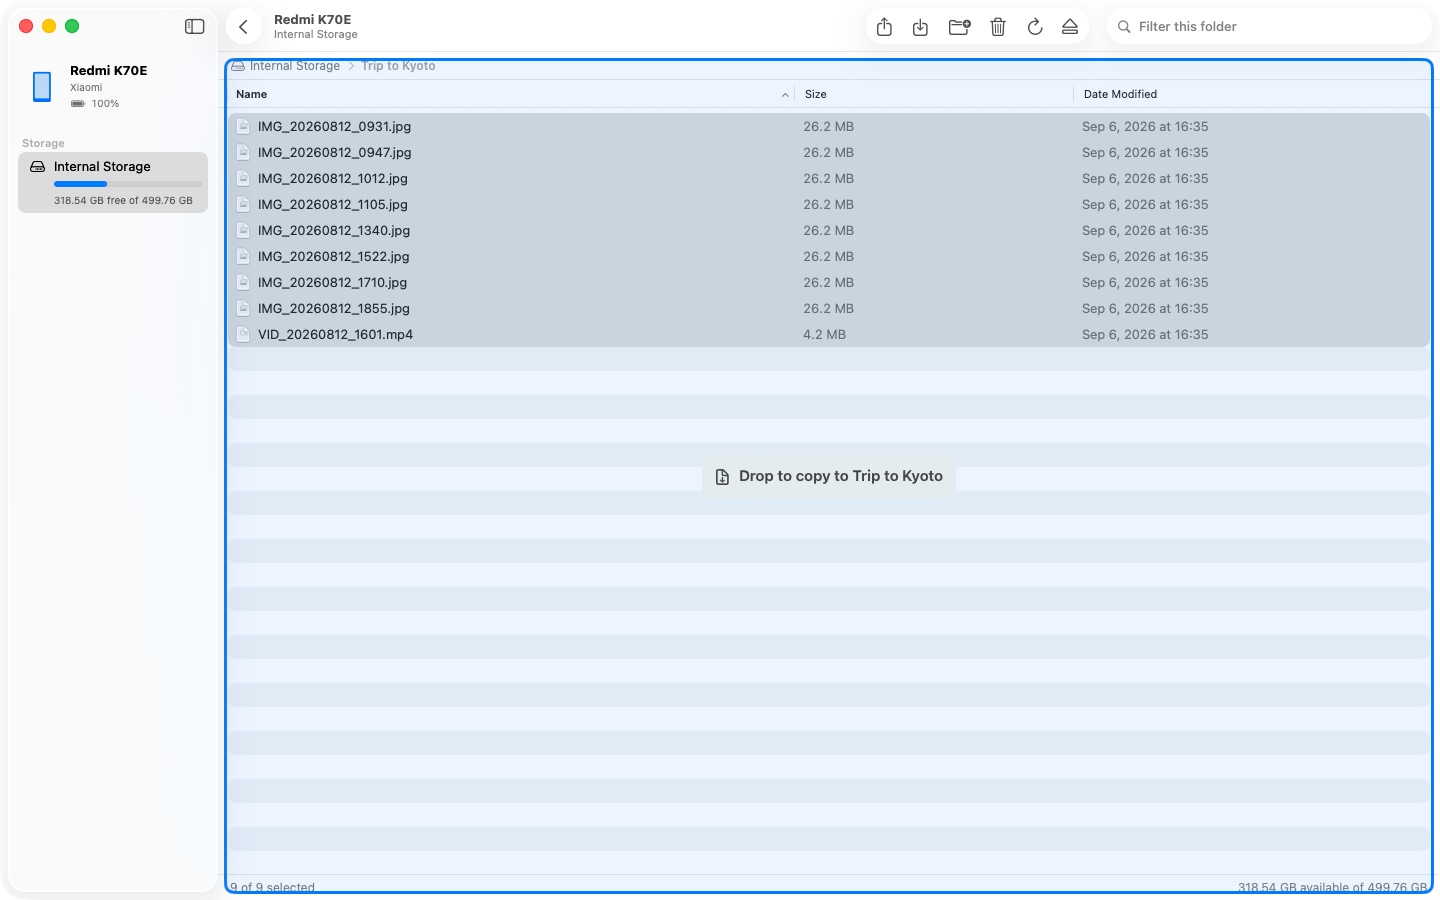1440x900 pixels.
Task: Click the 26.2 MB size of IMG_20260812_0931.jpg
Action: click(x=828, y=127)
